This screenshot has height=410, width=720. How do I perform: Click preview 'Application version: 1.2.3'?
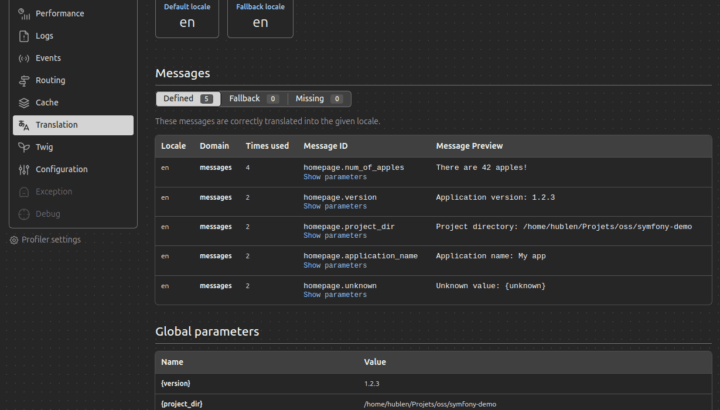(495, 197)
